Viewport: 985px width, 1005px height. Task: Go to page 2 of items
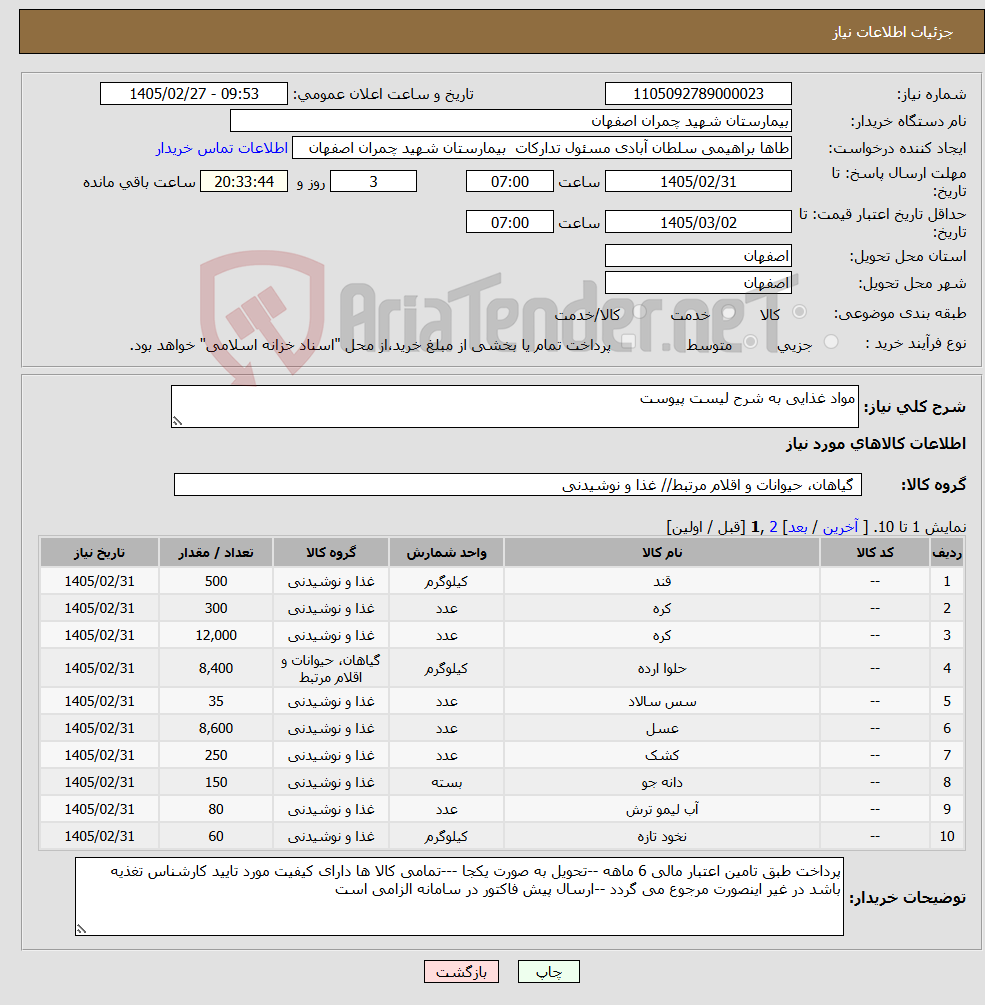[773, 527]
